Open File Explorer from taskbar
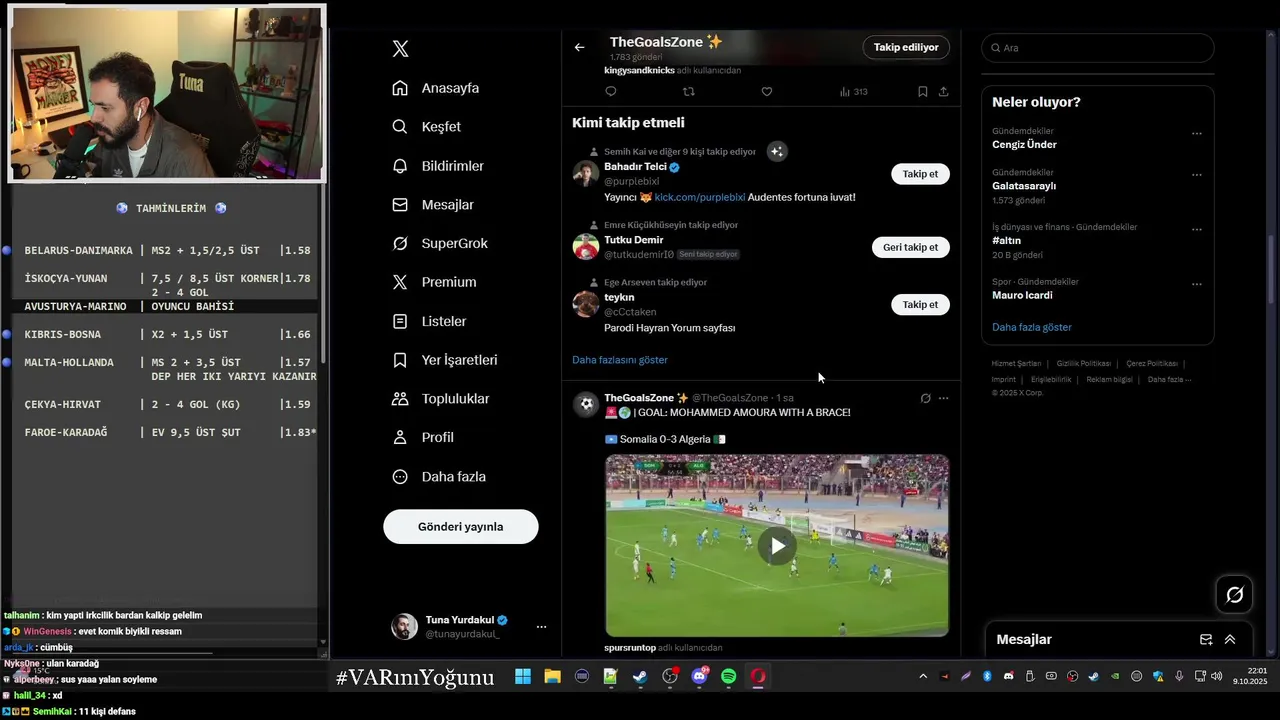The height and width of the screenshot is (720, 1280). pos(552,677)
